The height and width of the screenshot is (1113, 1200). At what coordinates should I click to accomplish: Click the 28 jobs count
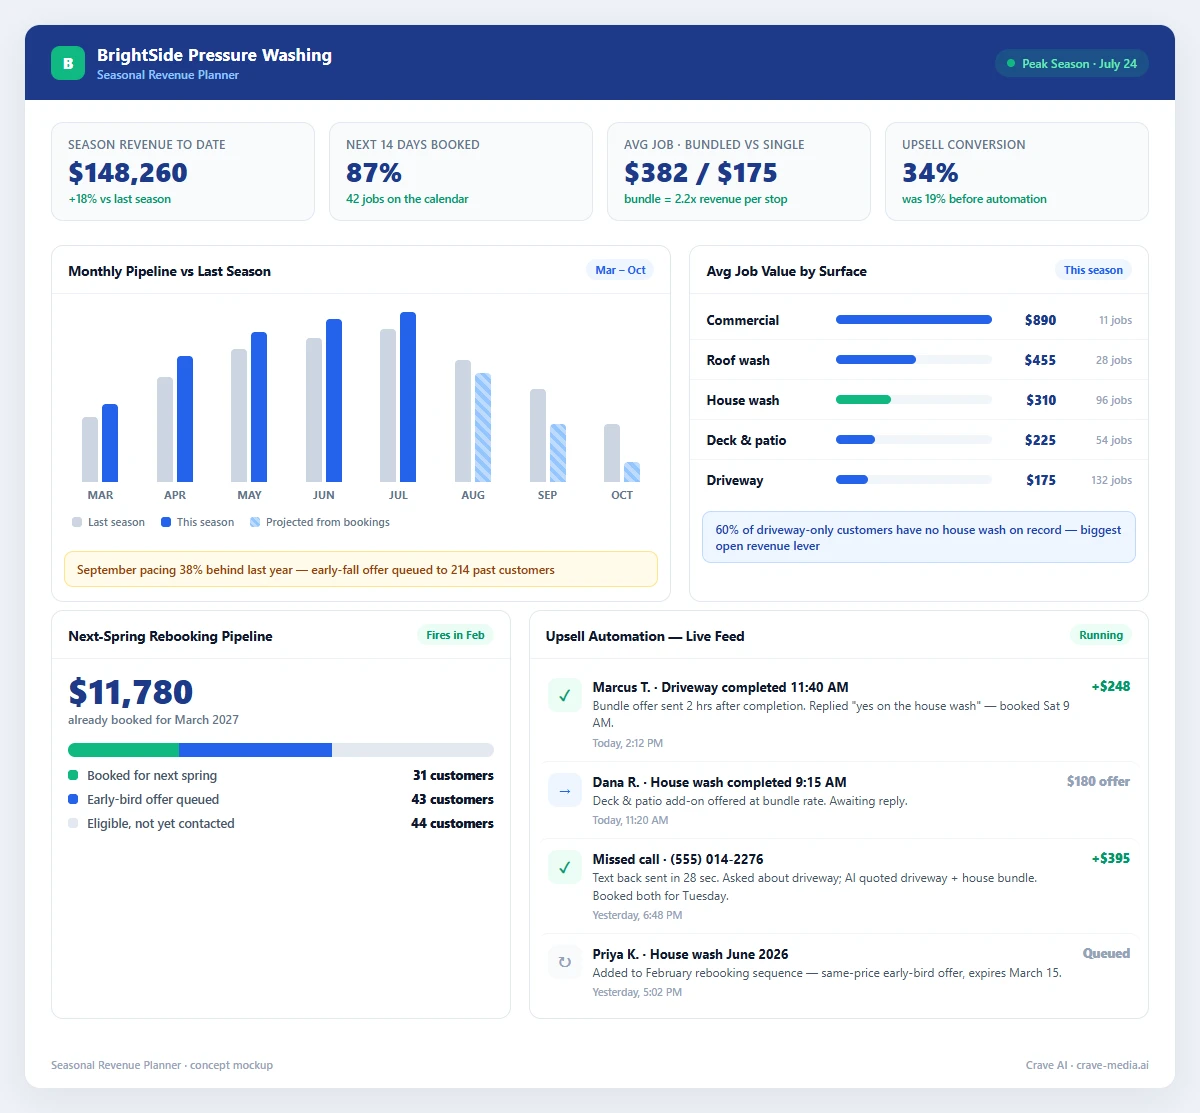[1114, 360]
